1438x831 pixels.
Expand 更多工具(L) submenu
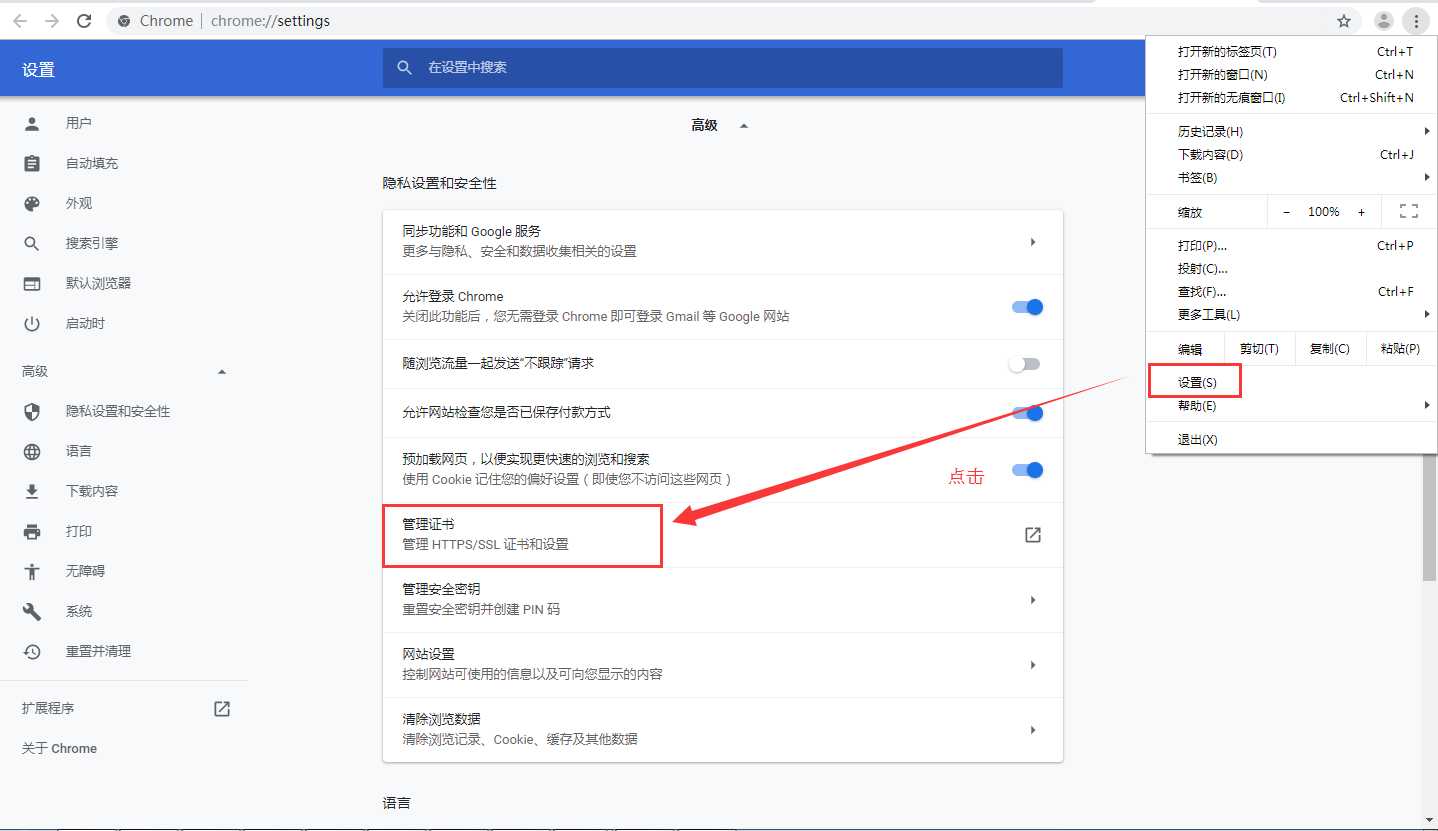click(x=1291, y=314)
